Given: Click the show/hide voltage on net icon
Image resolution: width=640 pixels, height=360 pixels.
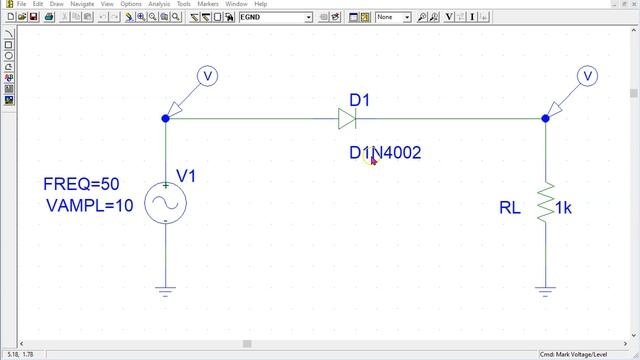Looking at the screenshot, I should coord(461,17).
